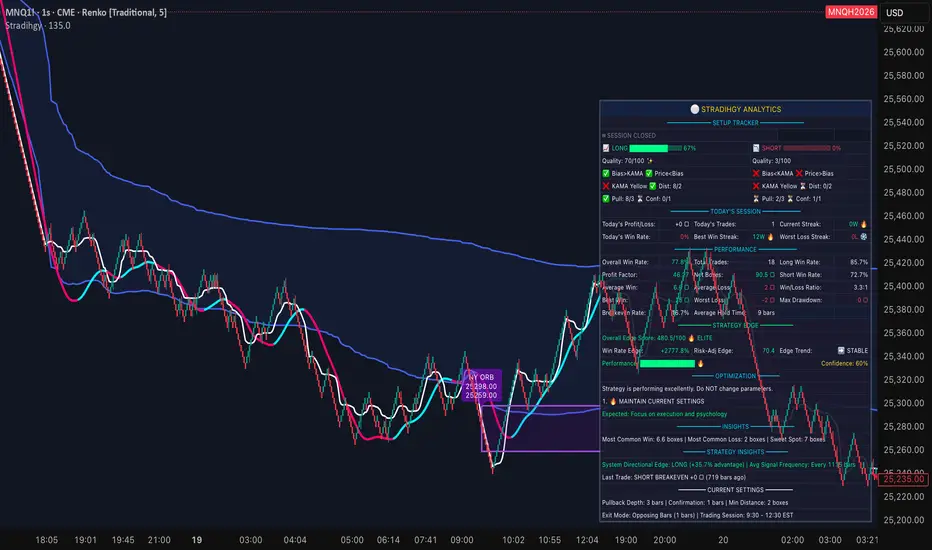The width and height of the screenshot is (932, 550).
Task: Click the LONG chart icon in setup tracker
Action: tap(606, 148)
